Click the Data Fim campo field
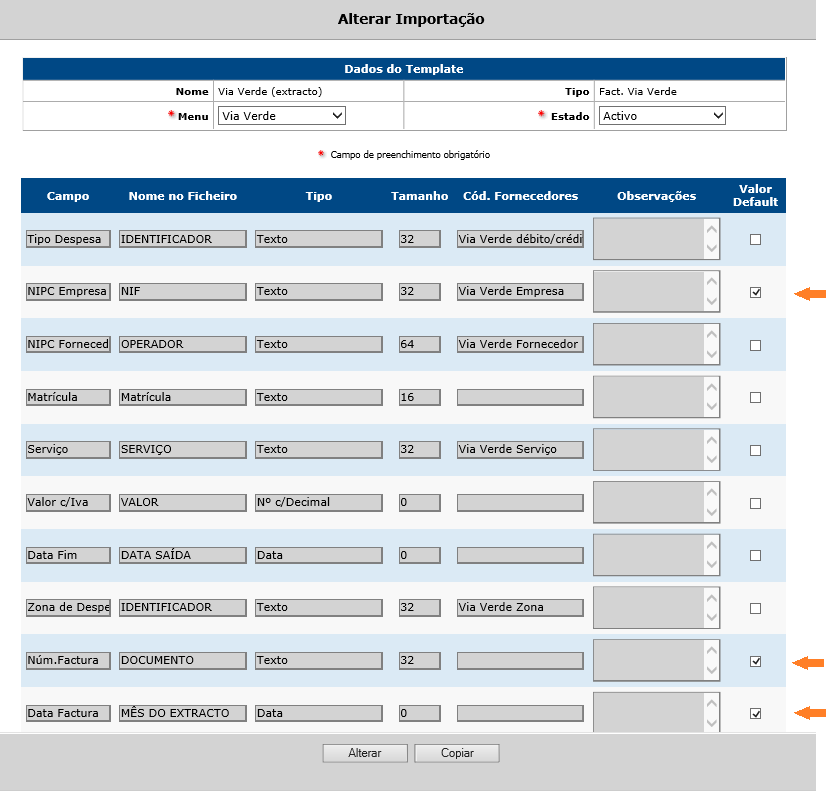The height and width of the screenshot is (792, 832). (x=68, y=555)
